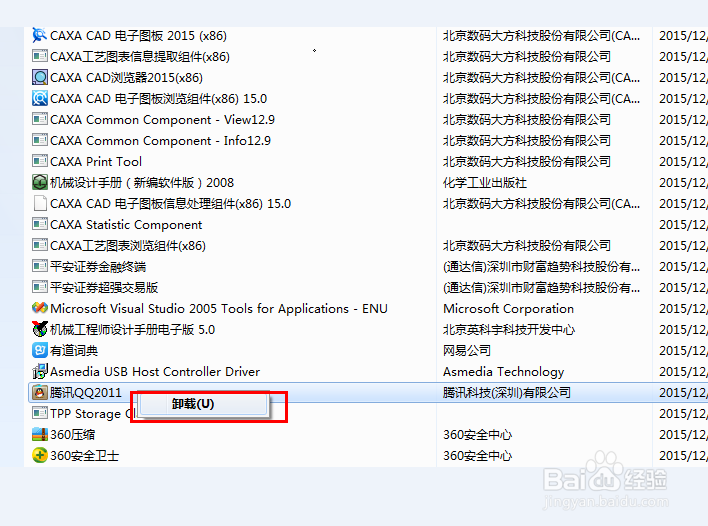Viewport: 708px width, 526px height.
Task: Click publisher 腾讯科技(深圳)有限公司
Action: 507,393
